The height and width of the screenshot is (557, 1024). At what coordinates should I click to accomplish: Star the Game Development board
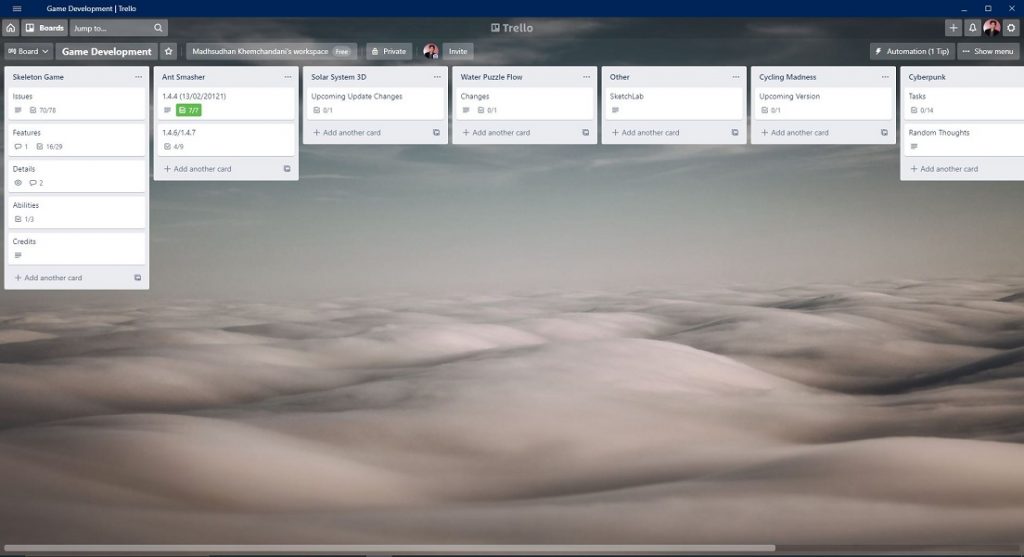tap(169, 51)
